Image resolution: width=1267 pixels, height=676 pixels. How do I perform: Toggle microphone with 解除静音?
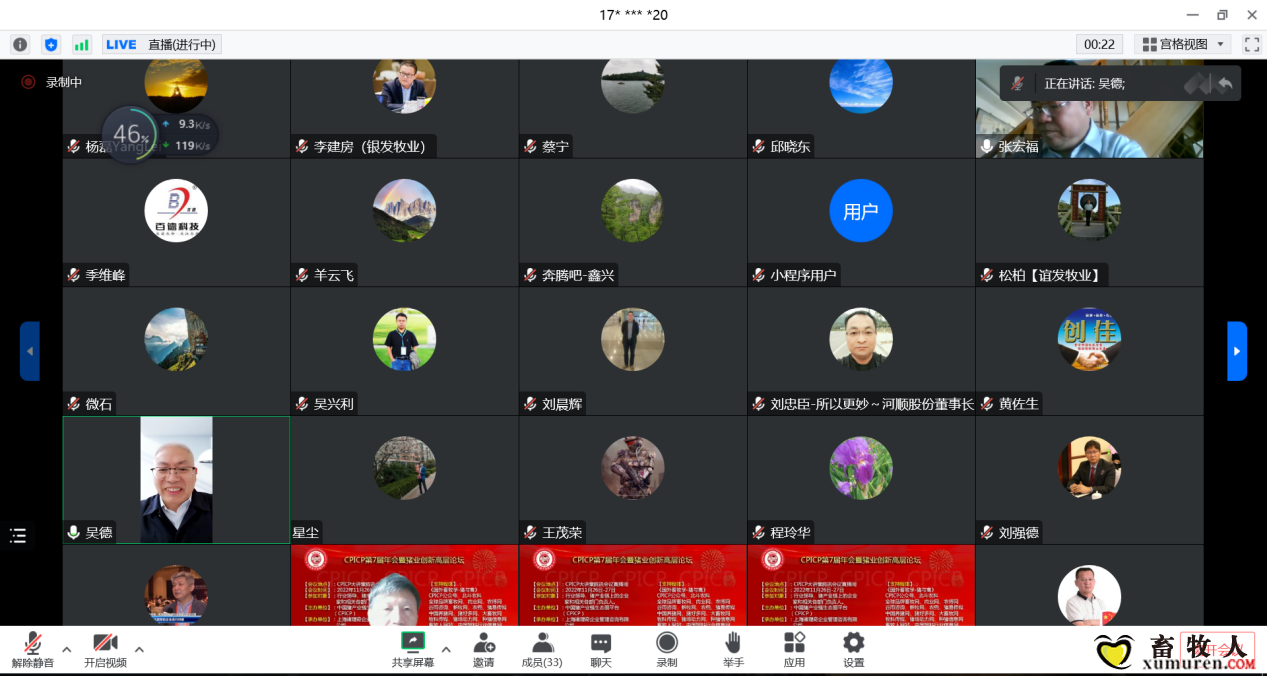(33, 649)
